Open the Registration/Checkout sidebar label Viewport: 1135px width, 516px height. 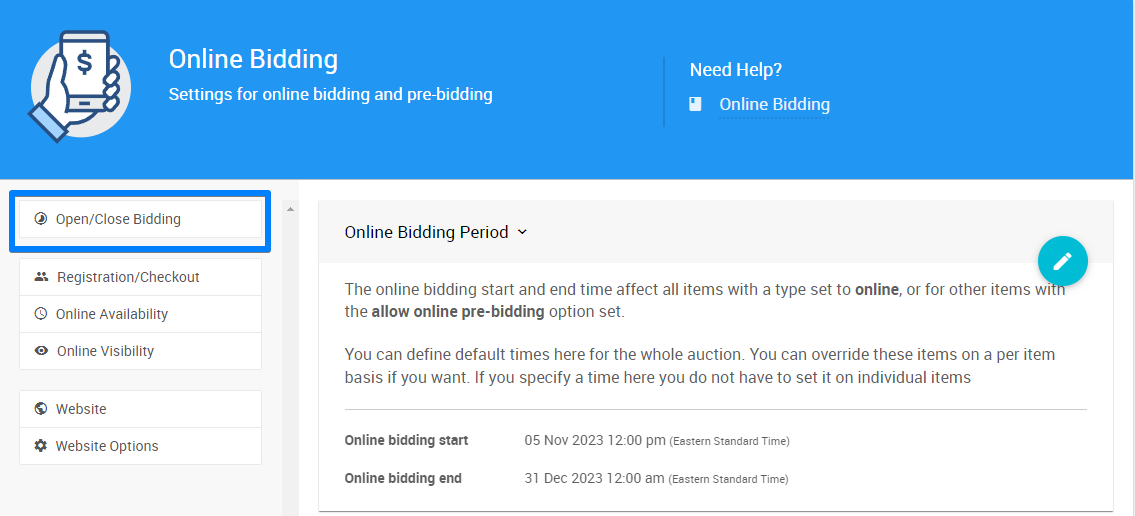(x=128, y=277)
